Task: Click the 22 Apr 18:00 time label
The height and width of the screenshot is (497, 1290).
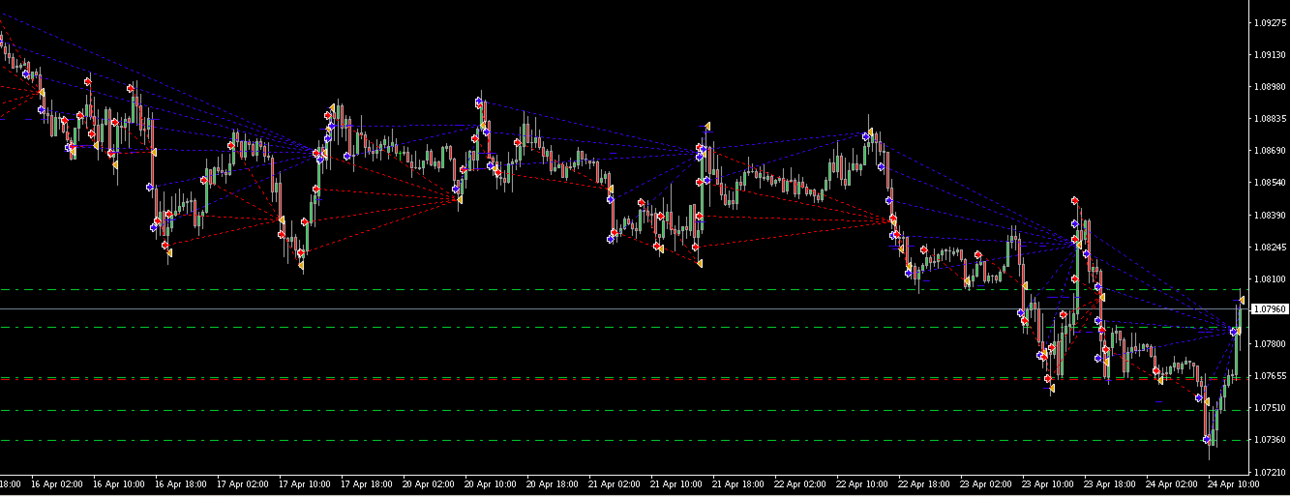Action: 925,484
